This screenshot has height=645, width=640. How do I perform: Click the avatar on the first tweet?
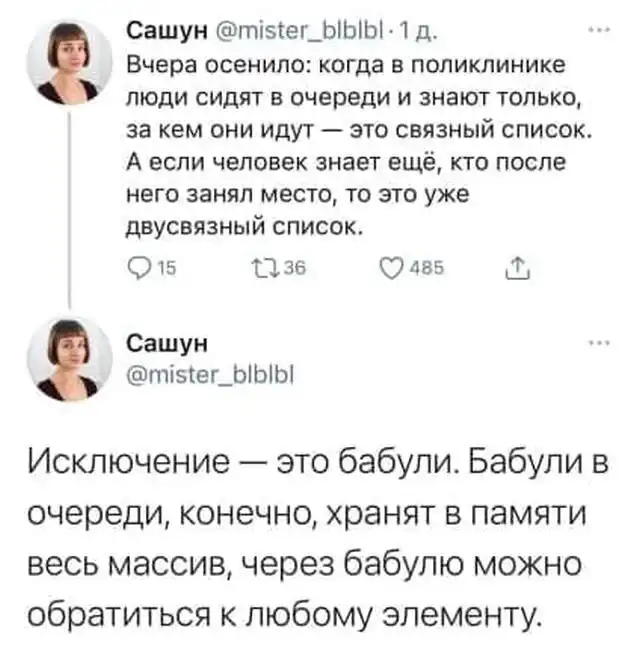[x=68, y=62]
